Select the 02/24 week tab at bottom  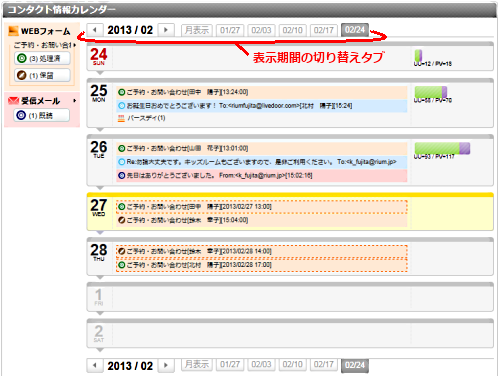[x=355, y=365]
